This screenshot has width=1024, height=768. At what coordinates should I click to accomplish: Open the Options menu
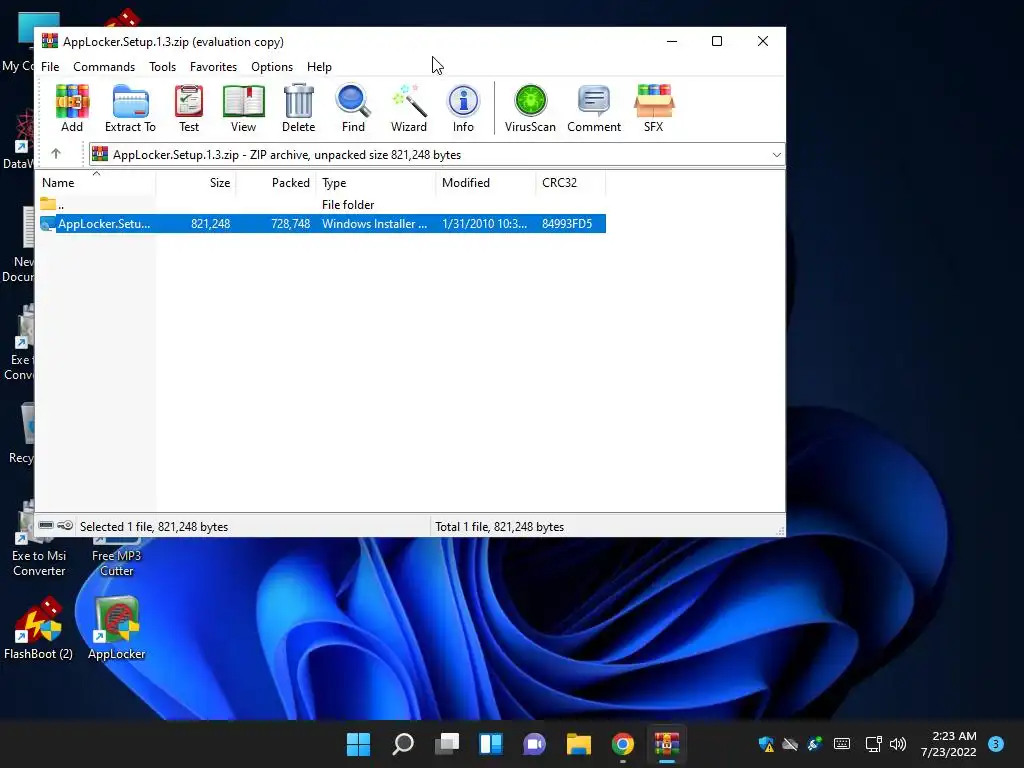[272, 67]
